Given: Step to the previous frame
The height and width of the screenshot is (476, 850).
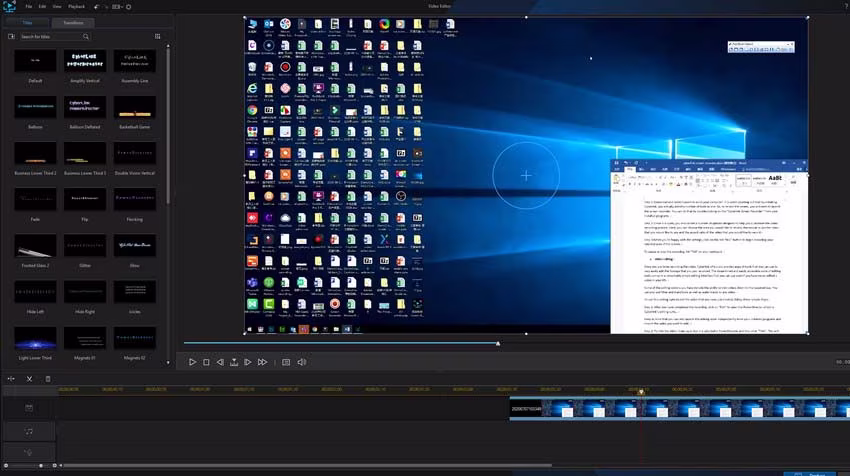Looking at the screenshot, I should (x=220, y=362).
